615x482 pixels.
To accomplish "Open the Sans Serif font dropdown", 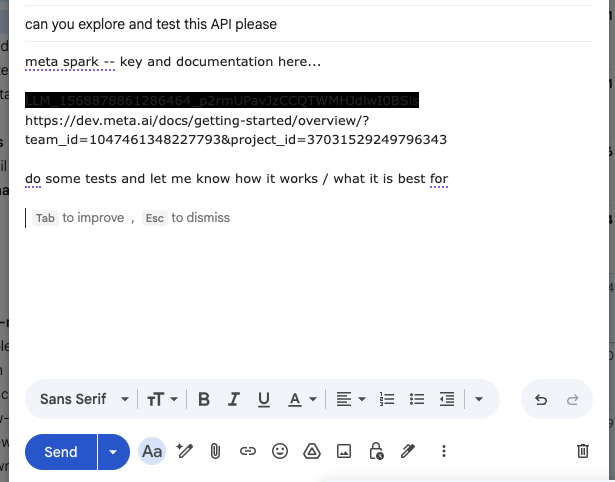I will coord(84,399).
